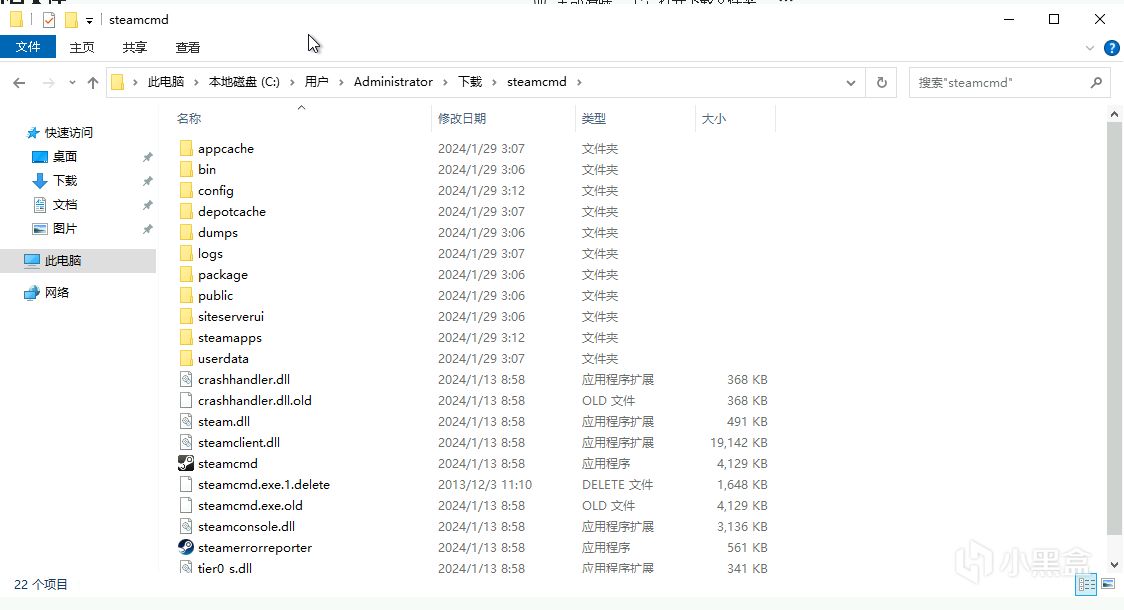This screenshot has height=610, width=1124.
Task: Open the Customize Quick Access Toolbar dropdown
Action: 89,21
